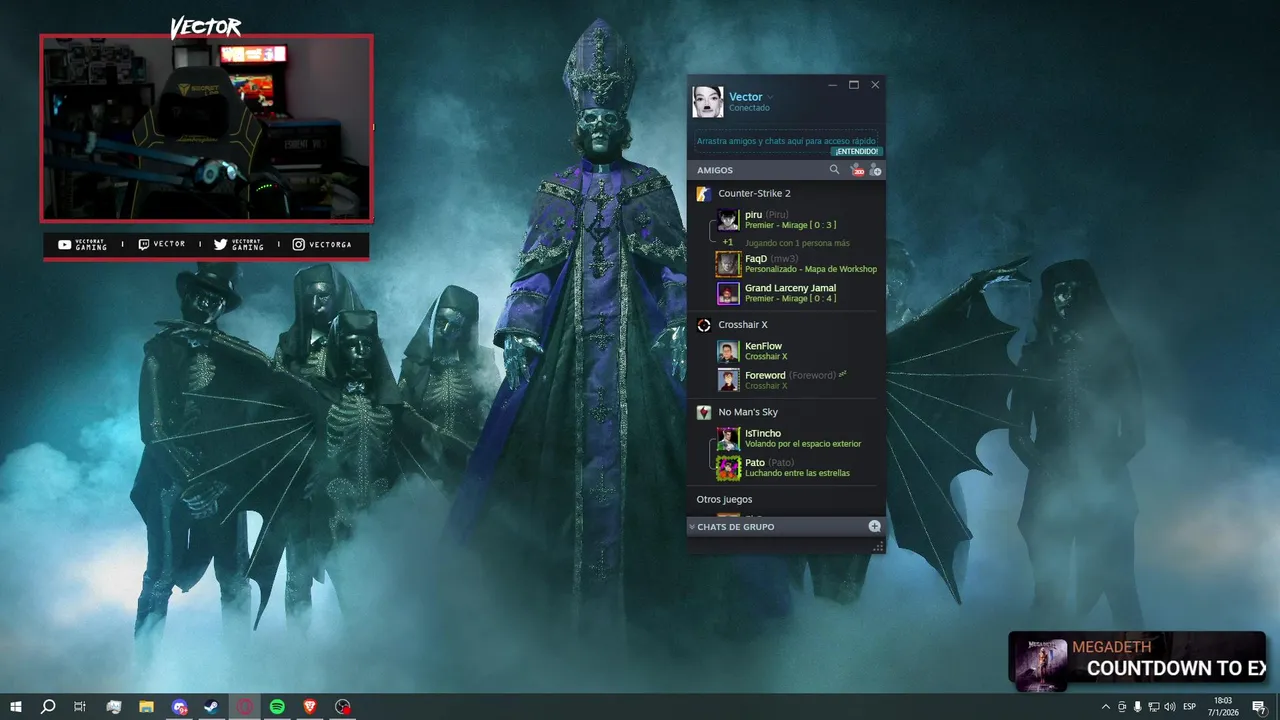This screenshot has width=1280, height=720.
Task: Click 'Volando por el espacio exterior' status
Action: (x=803, y=444)
